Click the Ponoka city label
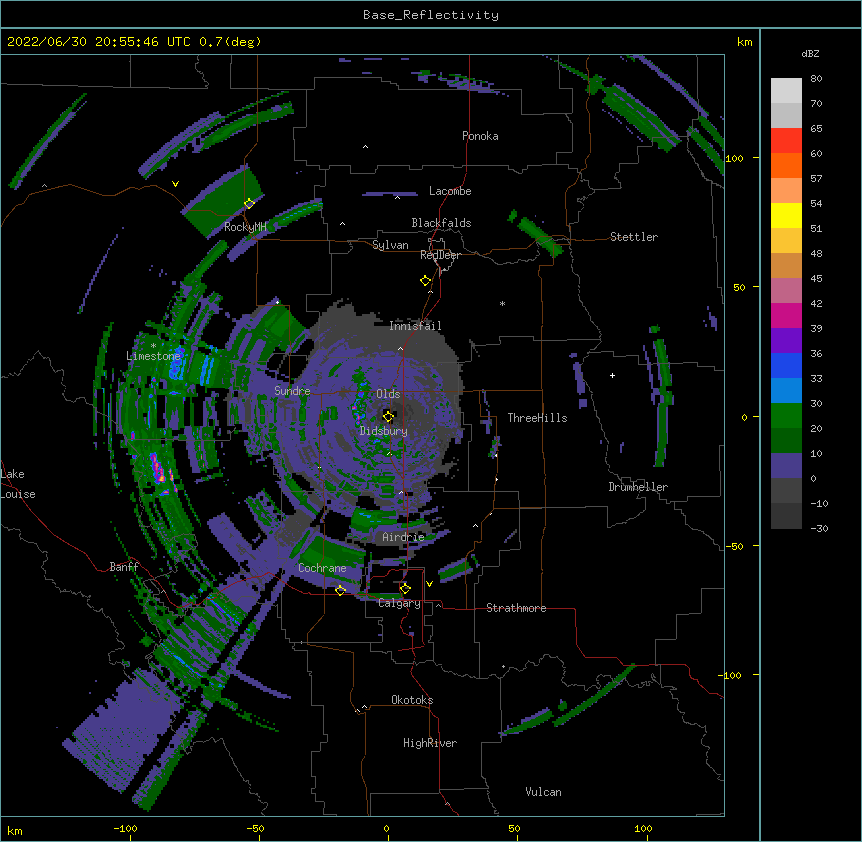 click(480, 136)
